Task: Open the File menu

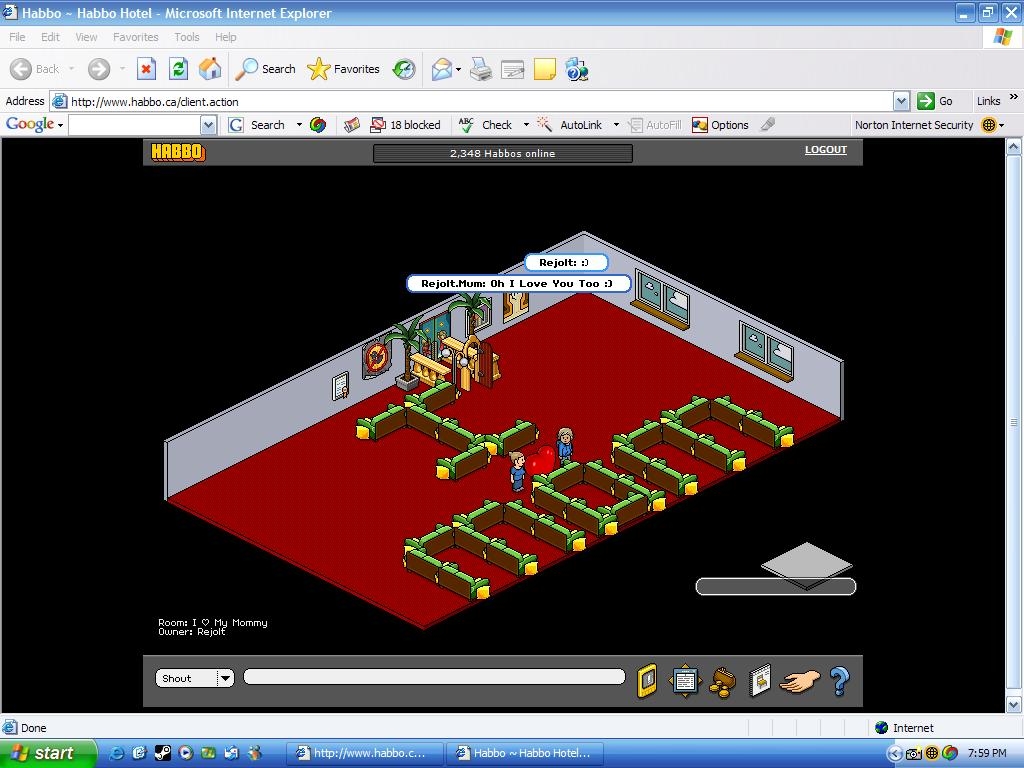Action: coord(17,37)
